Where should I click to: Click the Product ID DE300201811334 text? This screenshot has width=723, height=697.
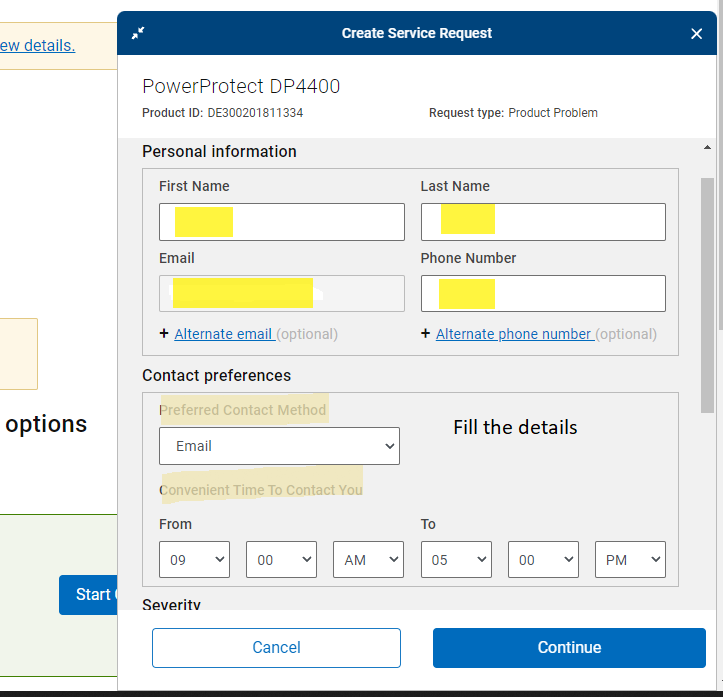(222, 113)
